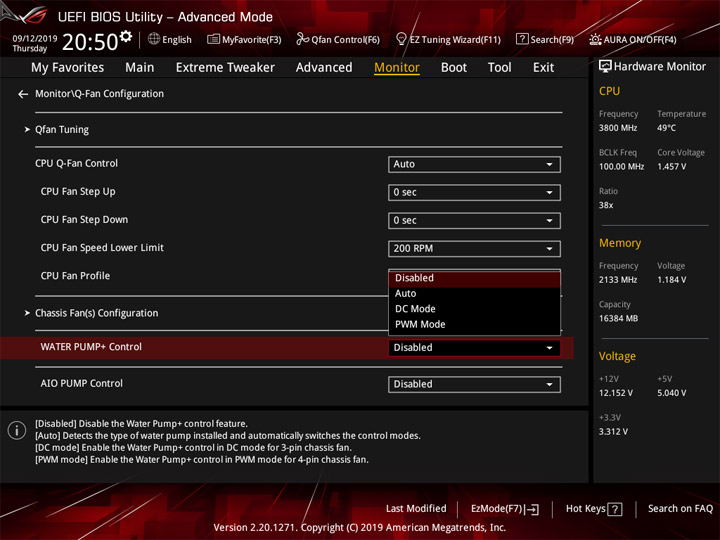
Task: Open Search(F9) question mark icon
Action: (522, 39)
